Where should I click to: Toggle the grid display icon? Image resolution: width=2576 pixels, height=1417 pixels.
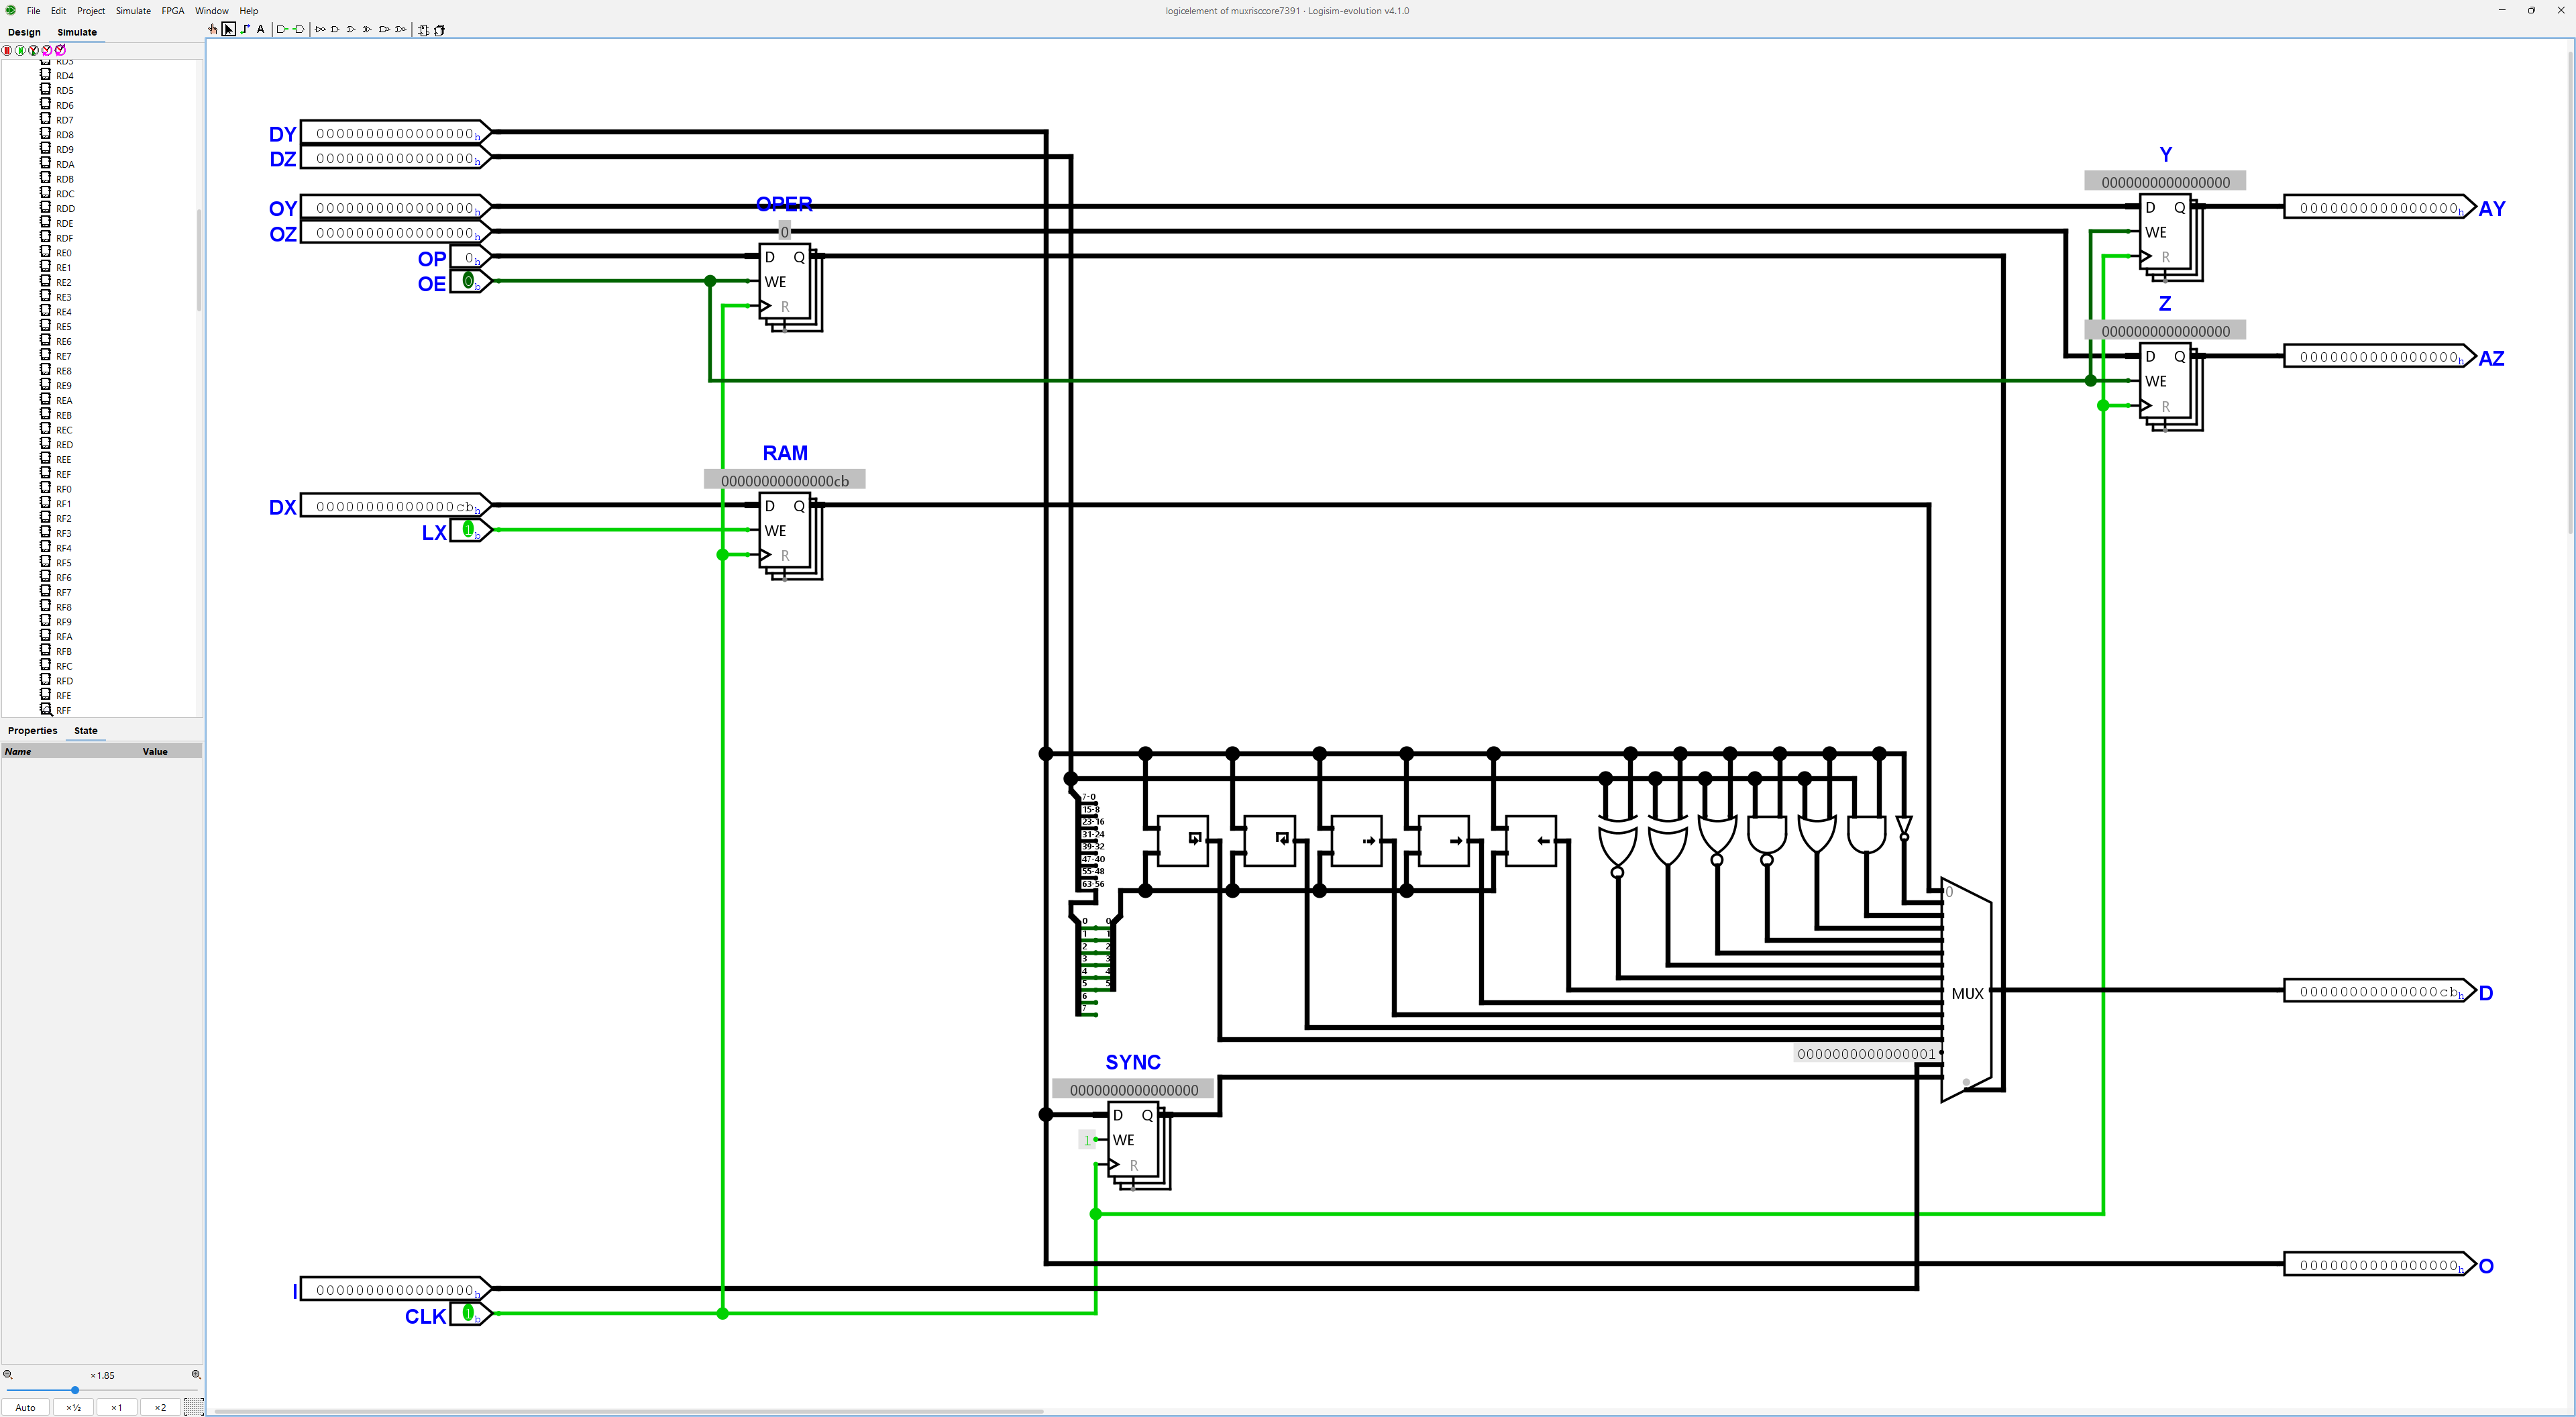(x=194, y=1407)
